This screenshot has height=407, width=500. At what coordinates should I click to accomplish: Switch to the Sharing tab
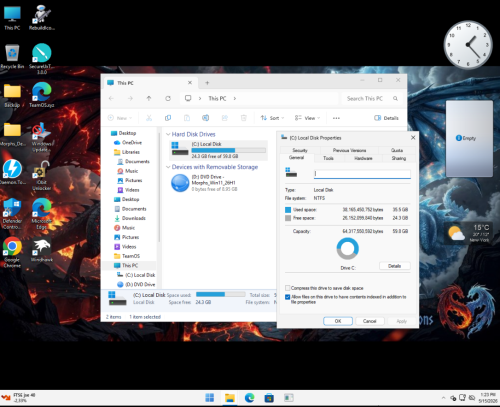pyautogui.click(x=399, y=158)
